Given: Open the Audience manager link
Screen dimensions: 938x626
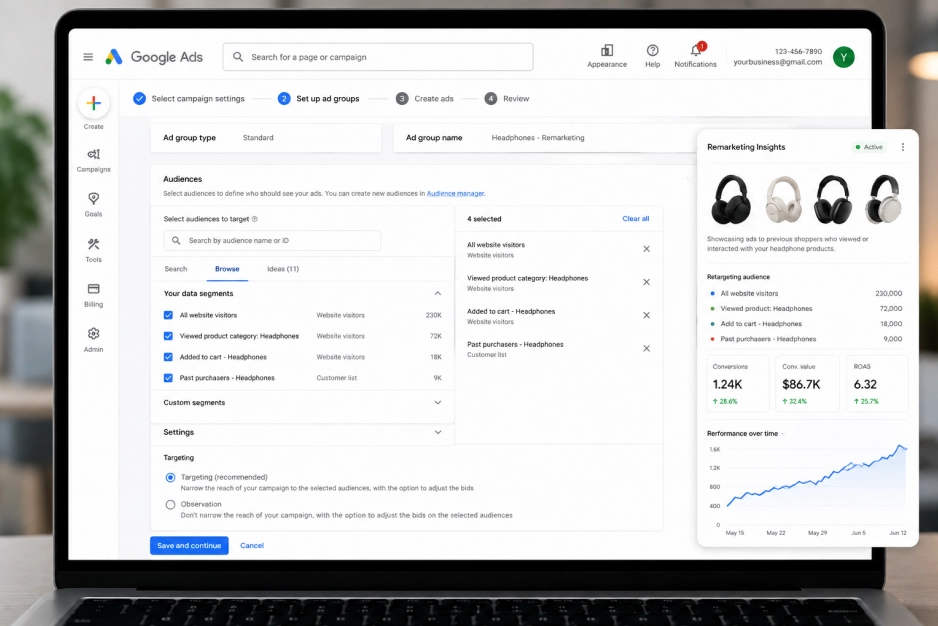Looking at the screenshot, I should point(455,193).
